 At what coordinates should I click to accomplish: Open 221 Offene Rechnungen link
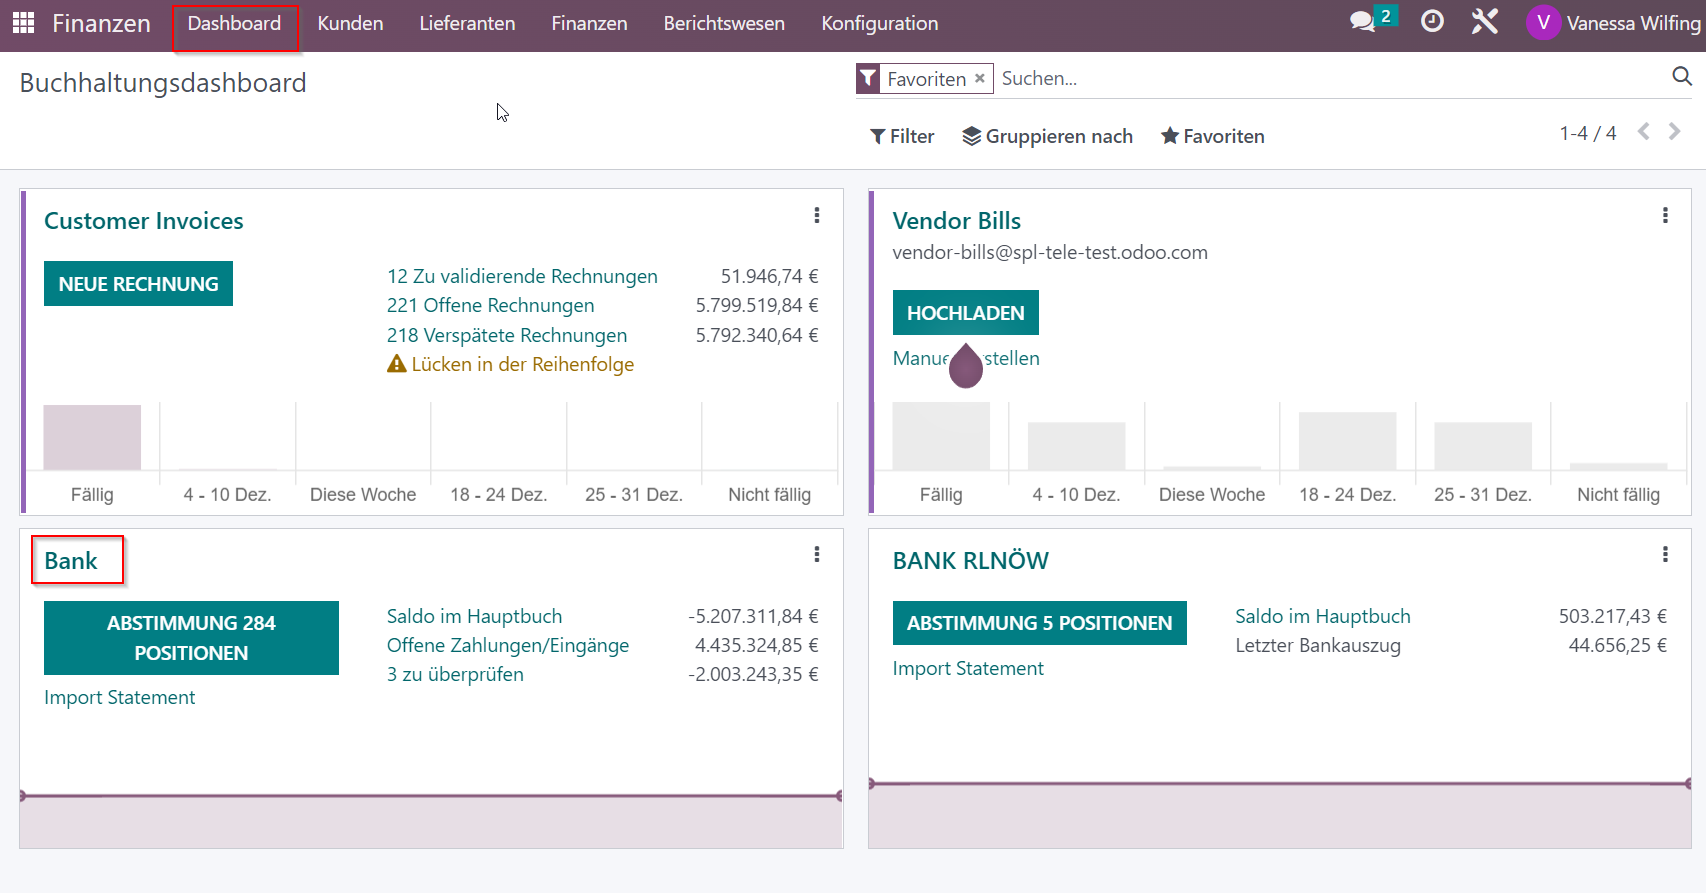pyautogui.click(x=490, y=305)
